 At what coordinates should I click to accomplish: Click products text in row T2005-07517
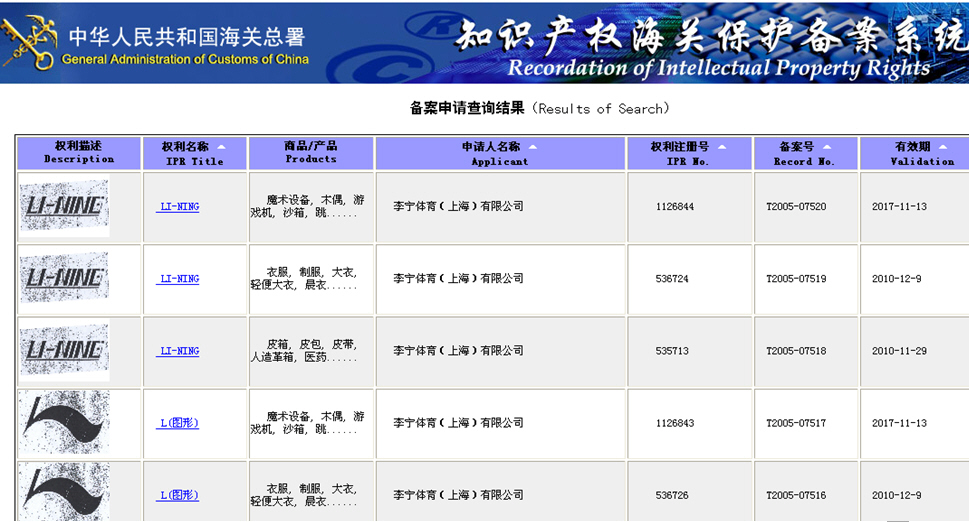[307, 423]
